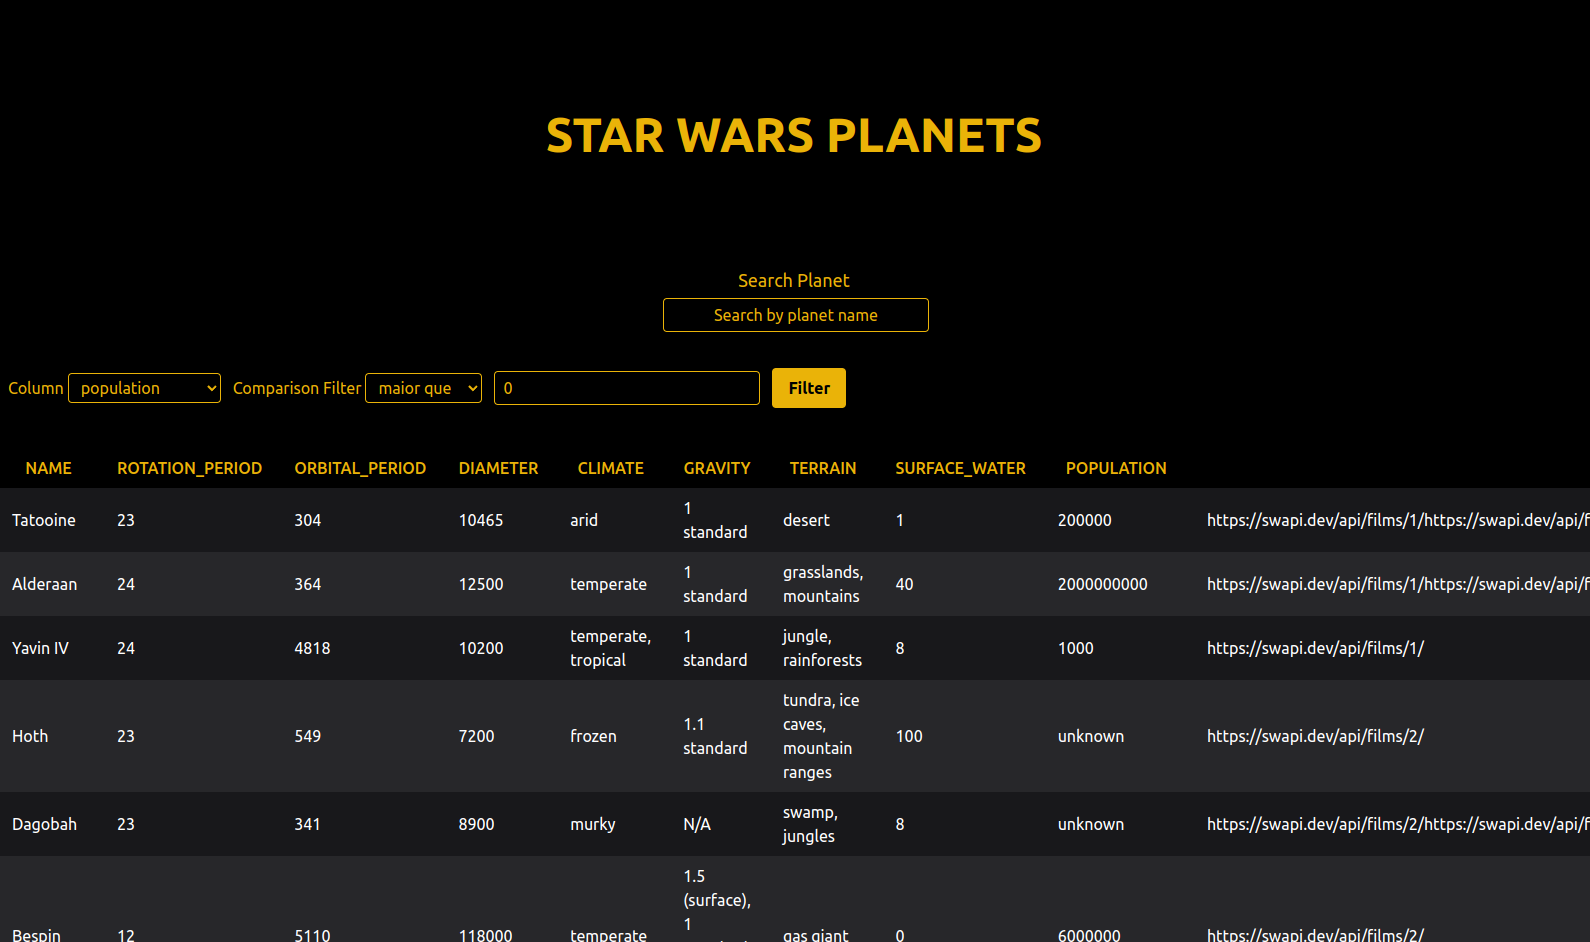
Task: Click Alderaan's terrain grasslands, mountains
Action: tap(823, 584)
